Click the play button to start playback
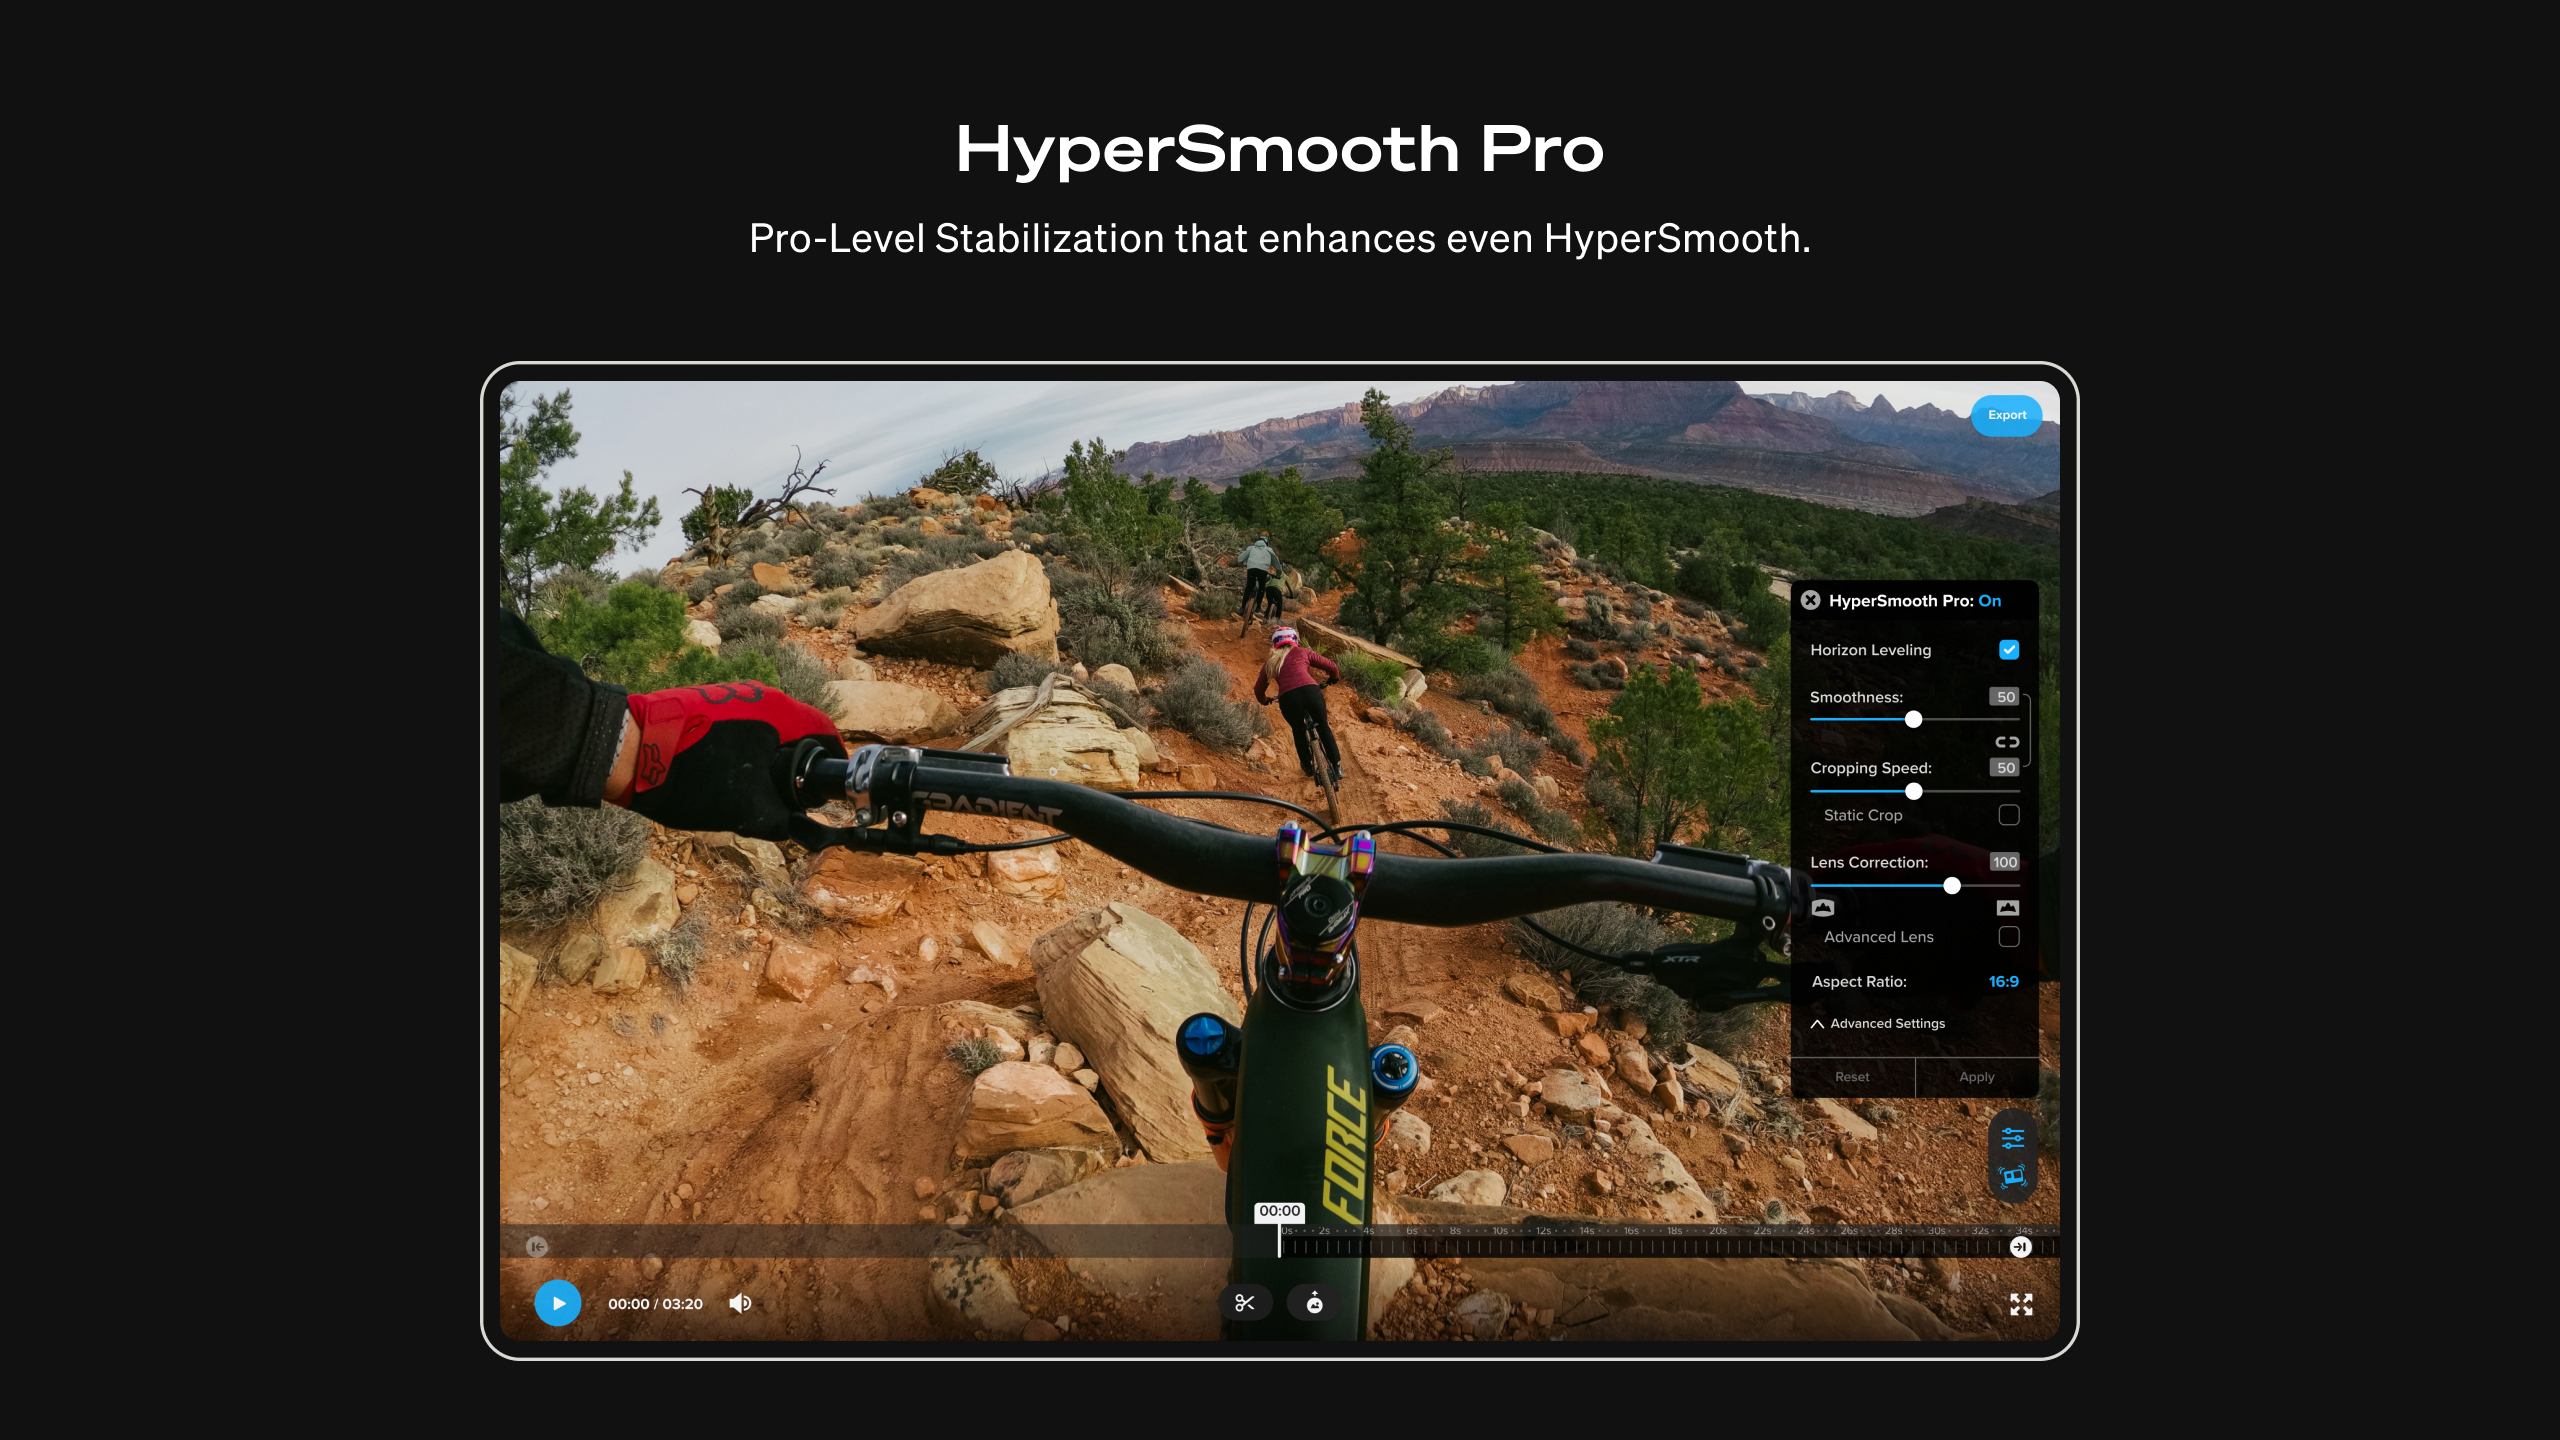2560x1440 pixels. pyautogui.click(x=557, y=1303)
